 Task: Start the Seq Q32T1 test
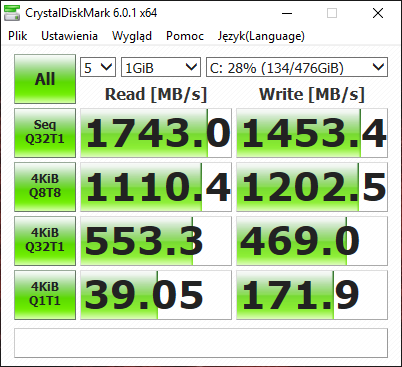click(45, 133)
